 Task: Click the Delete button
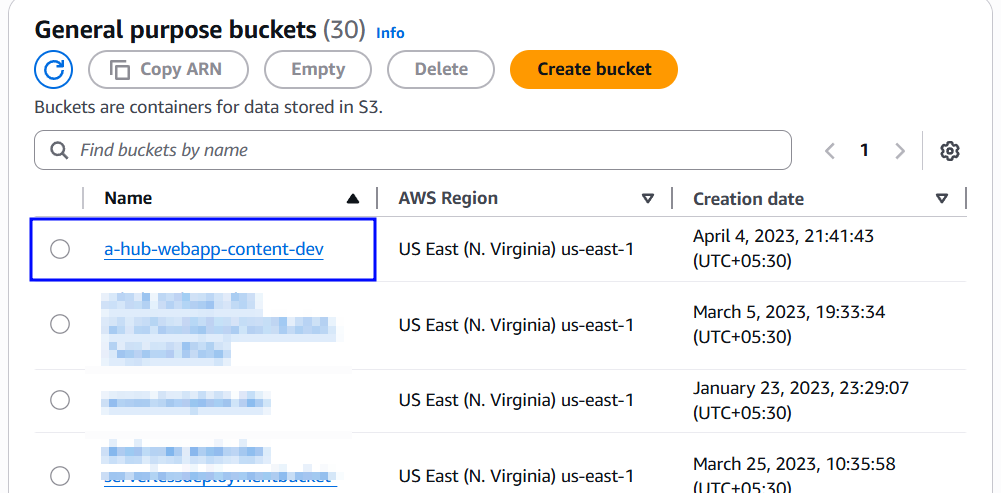441,70
